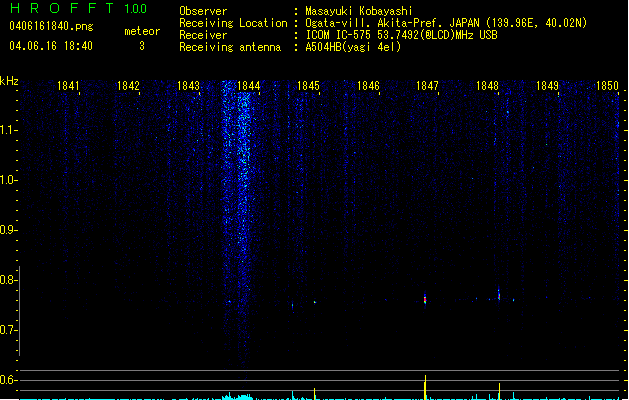Click the Receiving Location value line

coord(446,23)
